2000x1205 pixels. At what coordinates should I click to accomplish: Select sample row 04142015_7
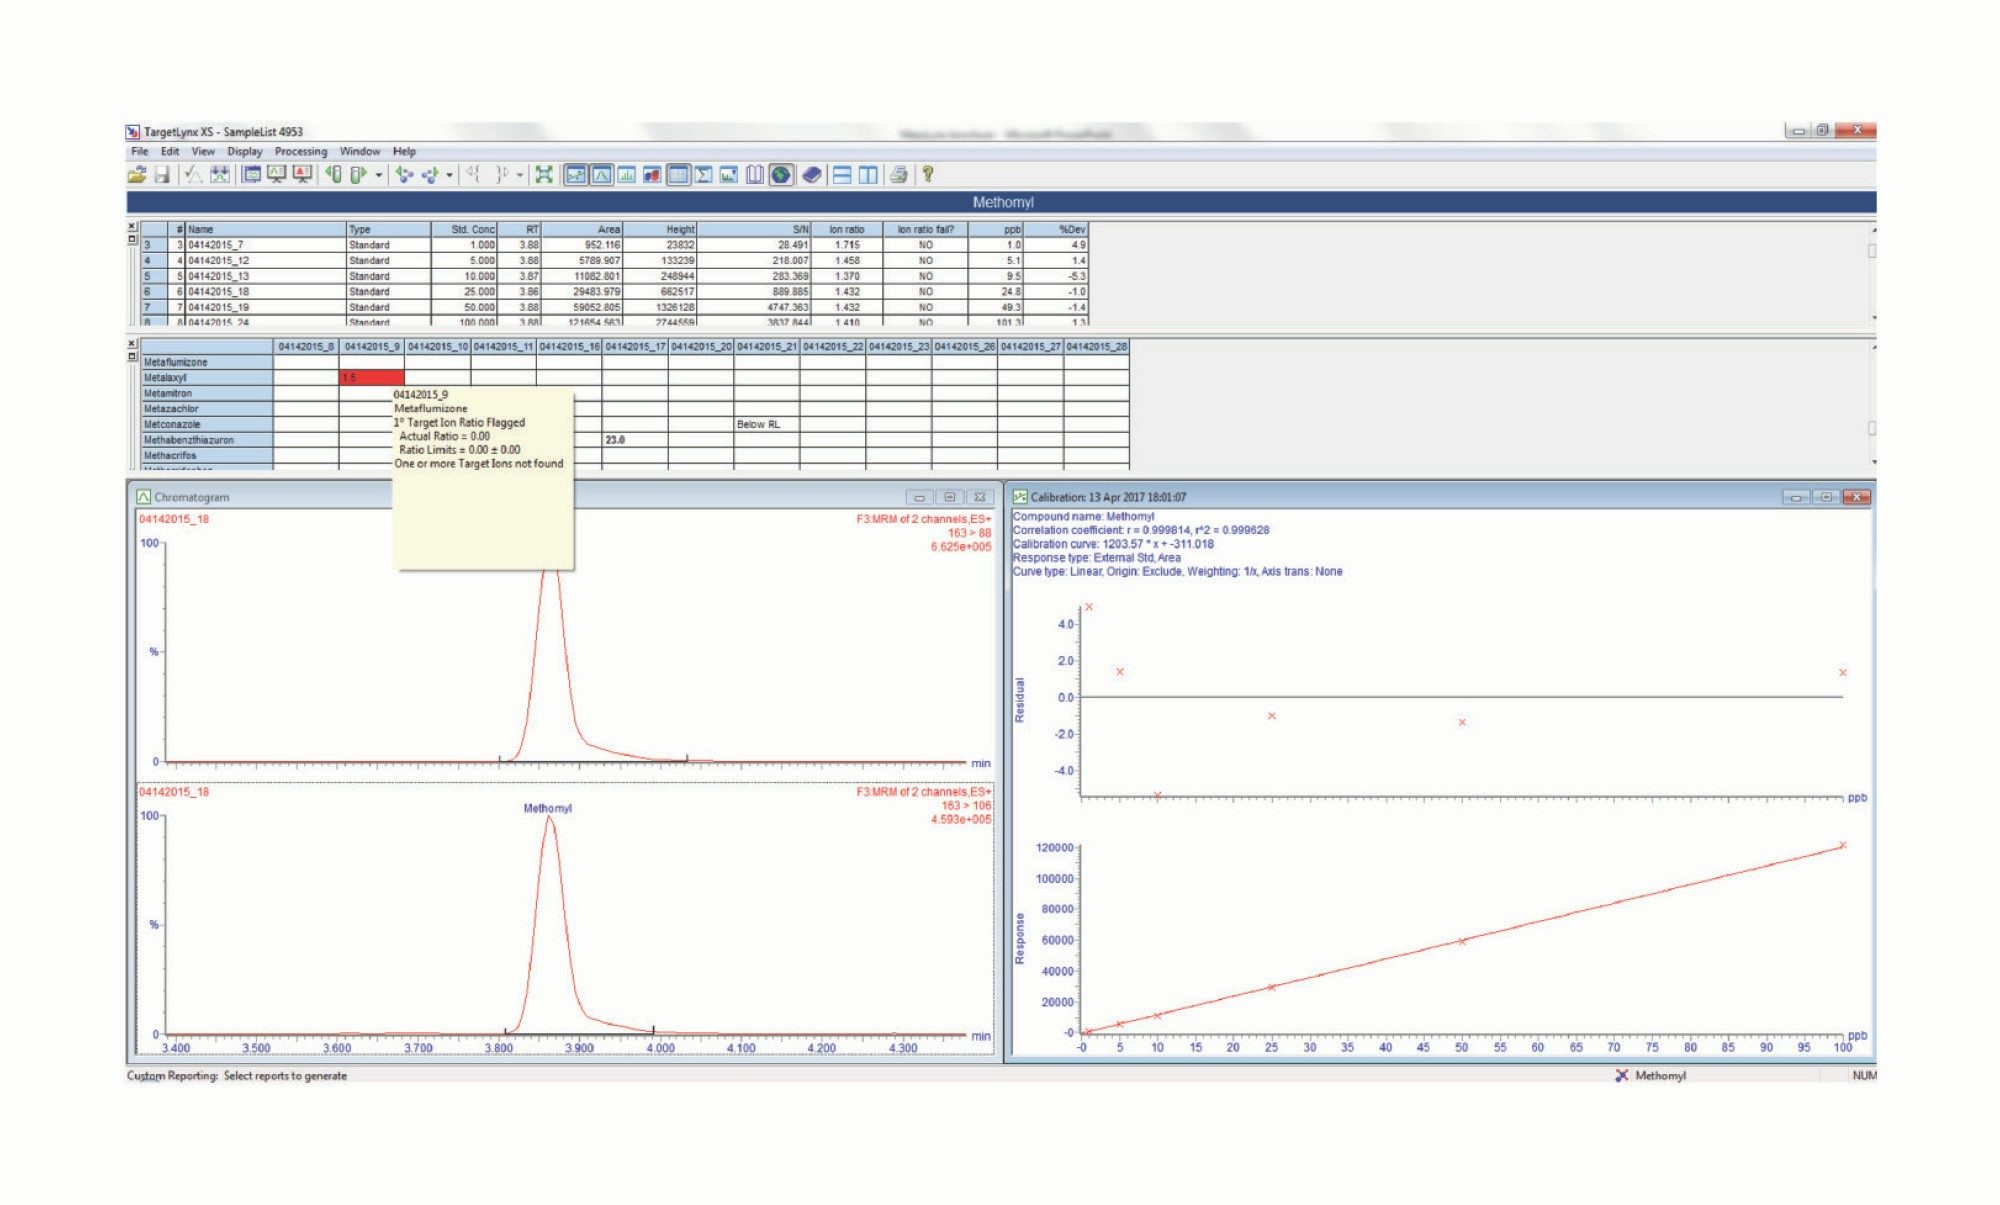pos(615,245)
